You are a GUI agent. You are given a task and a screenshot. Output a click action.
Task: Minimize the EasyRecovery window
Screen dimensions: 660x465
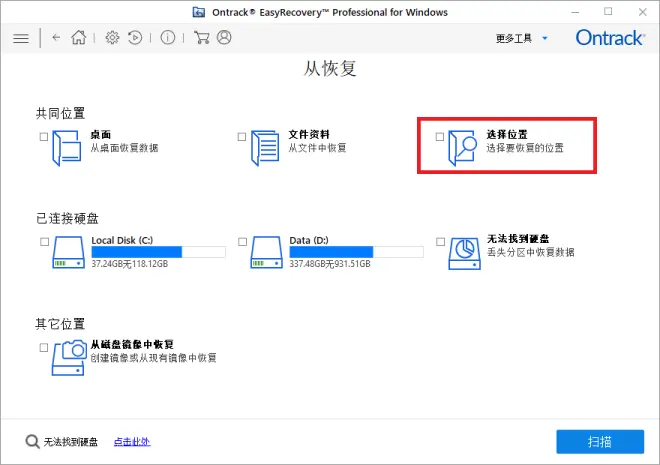575,12
